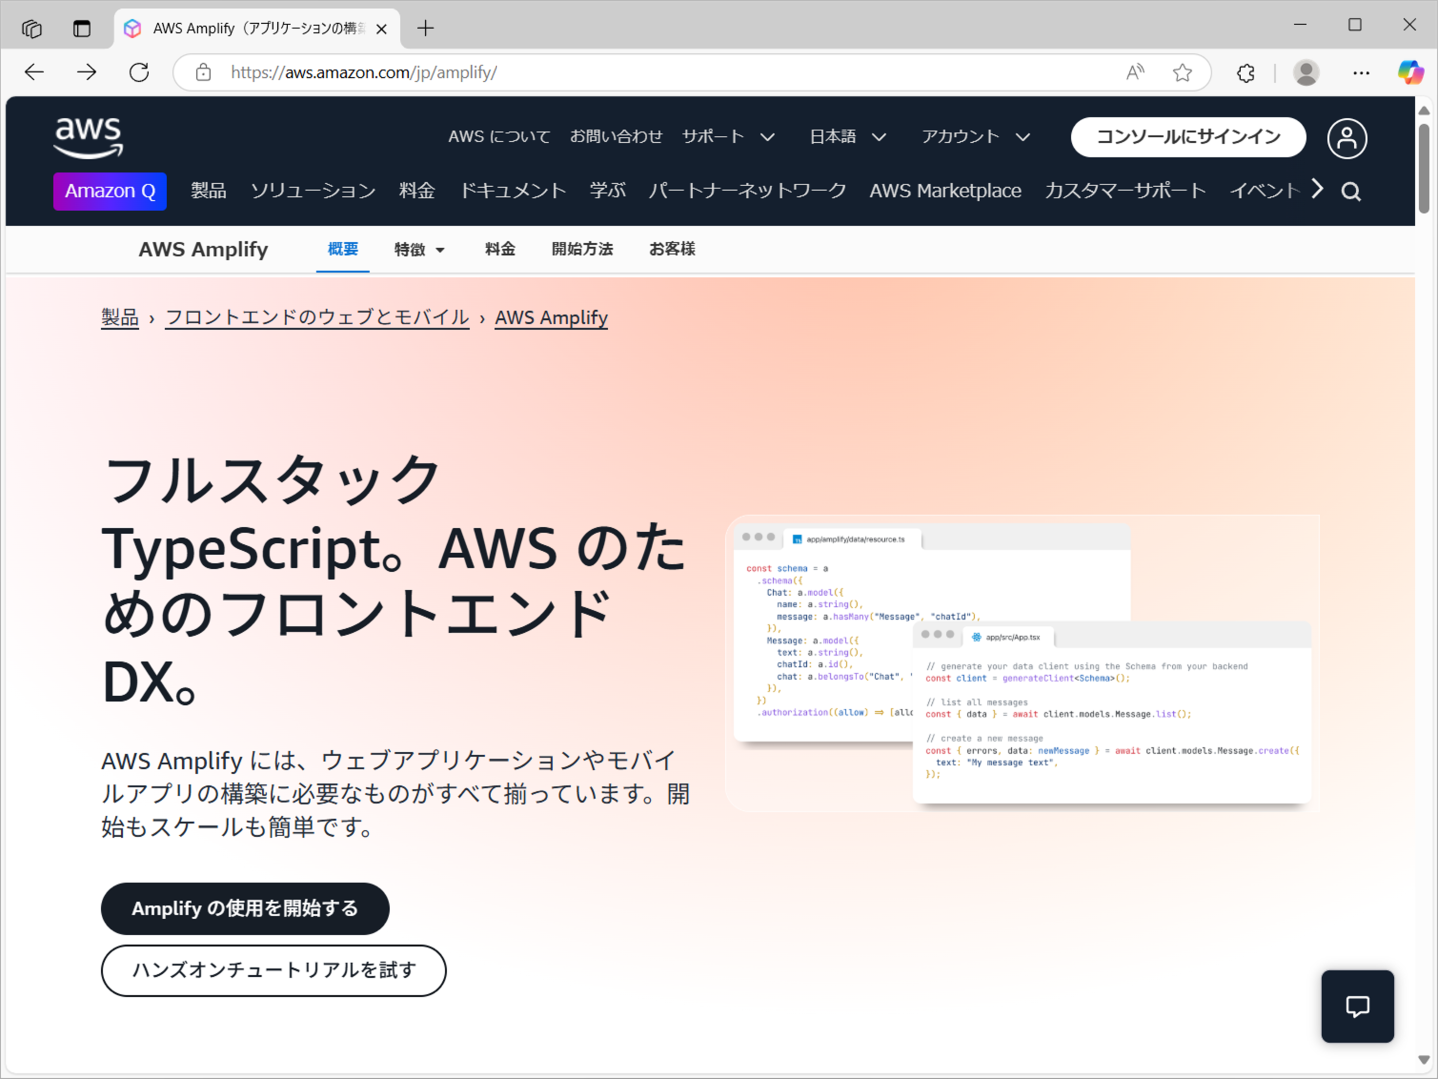Click the scrollbar down arrow
Image resolution: width=1438 pixels, height=1079 pixels.
pyautogui.click(x=1424, y=1060)
